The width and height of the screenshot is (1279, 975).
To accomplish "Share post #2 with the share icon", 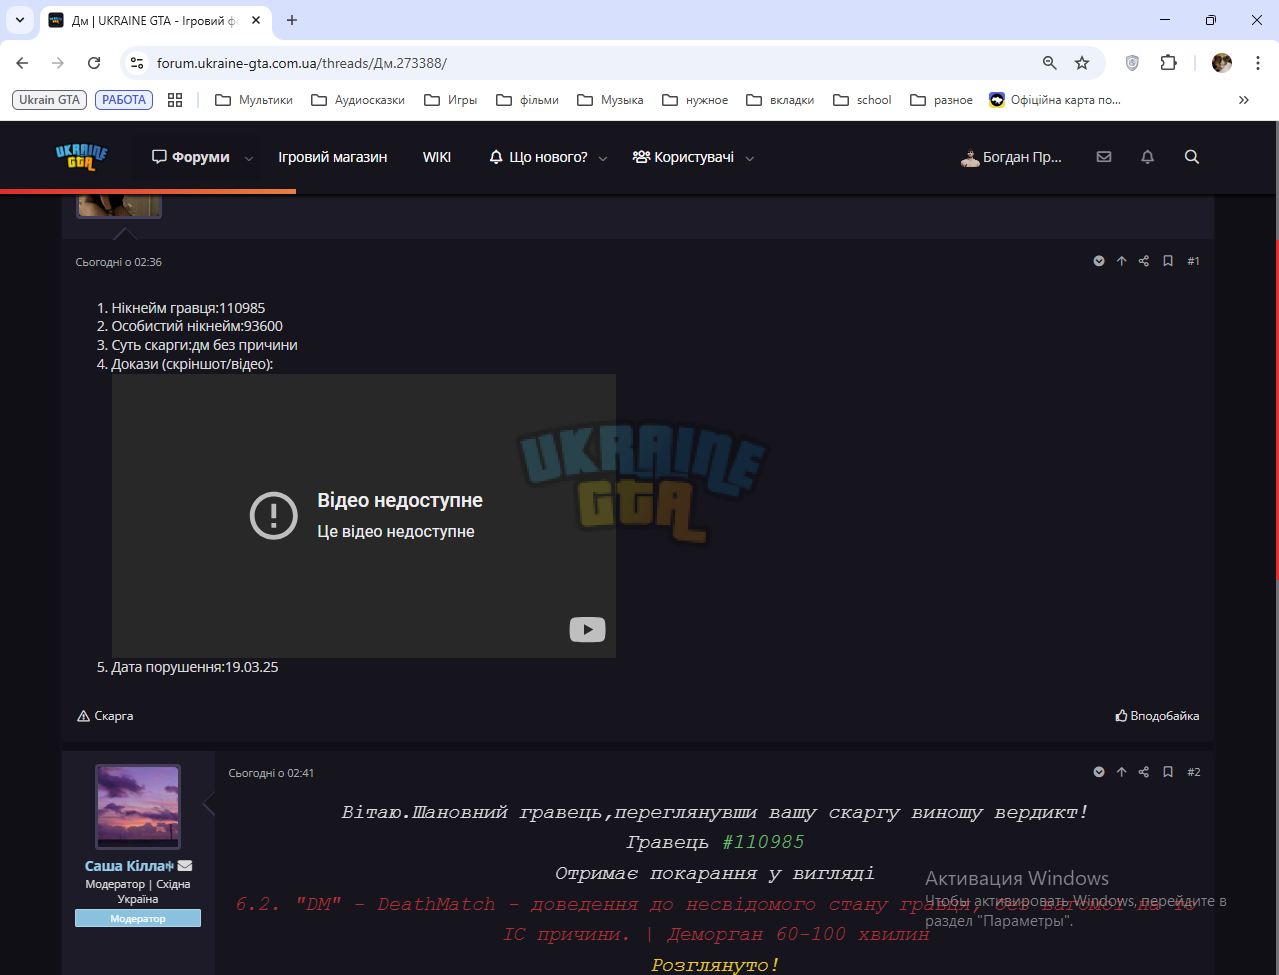I will 1144,772.
